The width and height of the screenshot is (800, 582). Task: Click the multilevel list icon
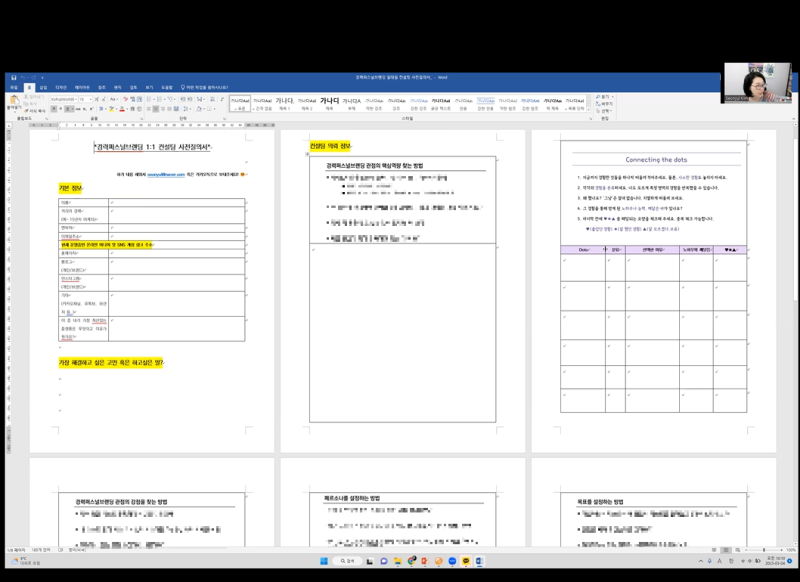click(171, 99)
